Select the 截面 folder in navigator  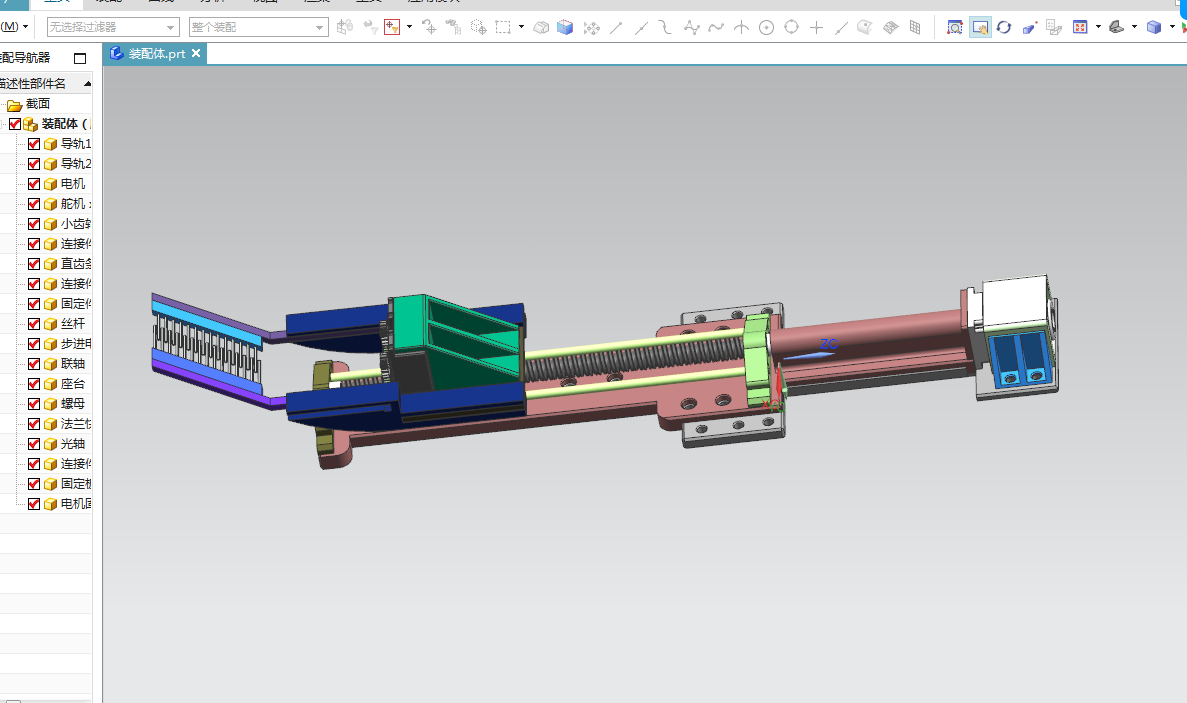pos(38,104)
